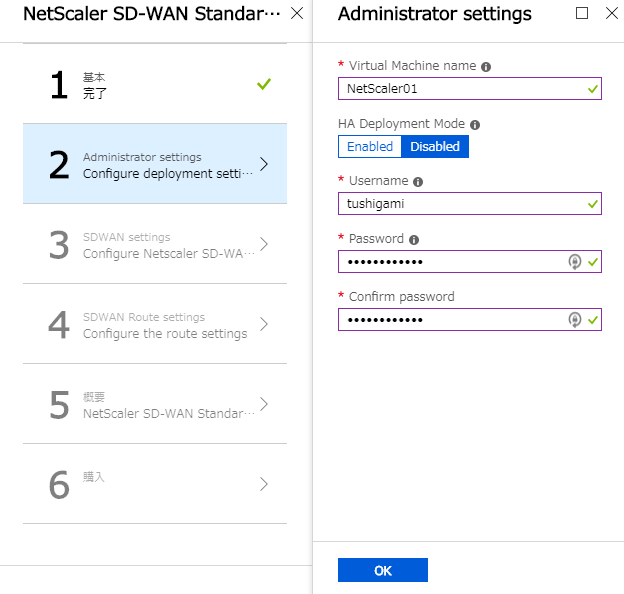This screenshot has width=624, height=594.
Task: Click password manager icon in Confirm password field
Action: point(574,319)
